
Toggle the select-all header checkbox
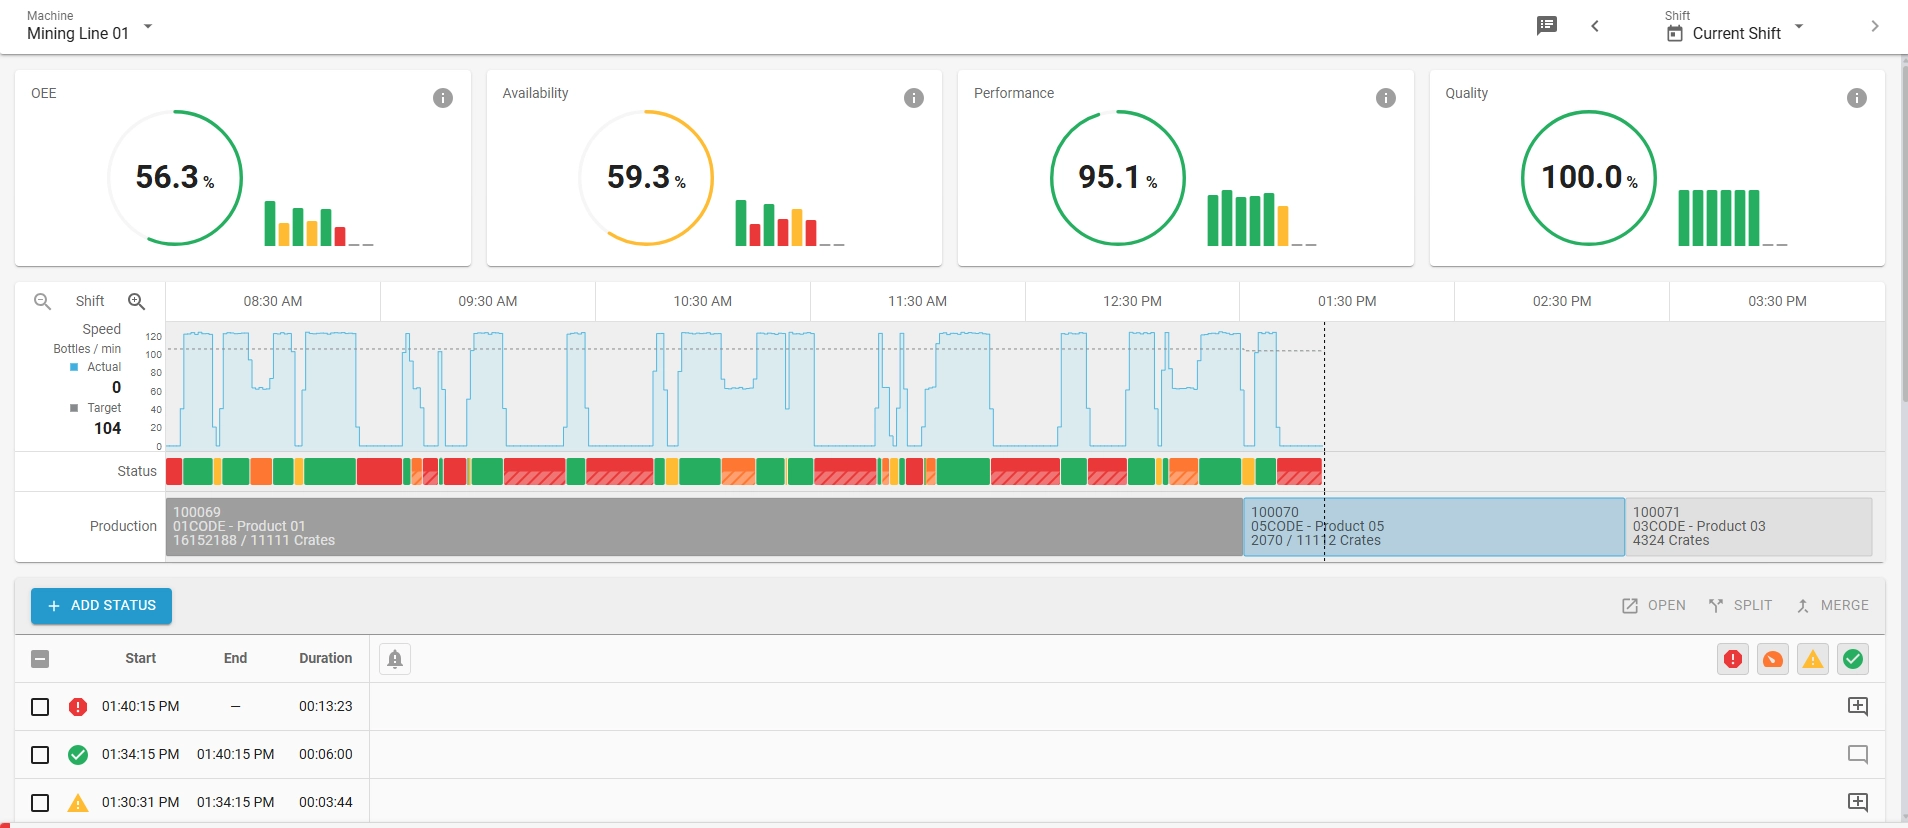click(x=40, y=659)
